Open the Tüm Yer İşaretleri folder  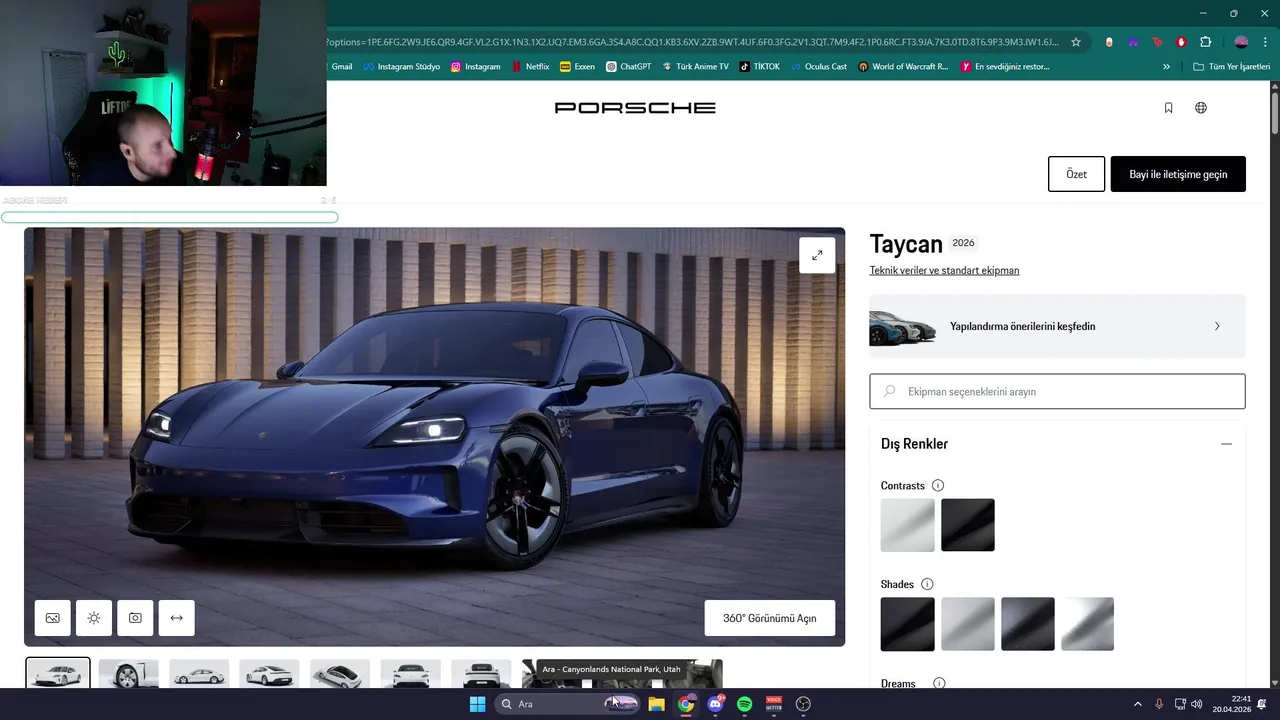tap(1232, 67)
